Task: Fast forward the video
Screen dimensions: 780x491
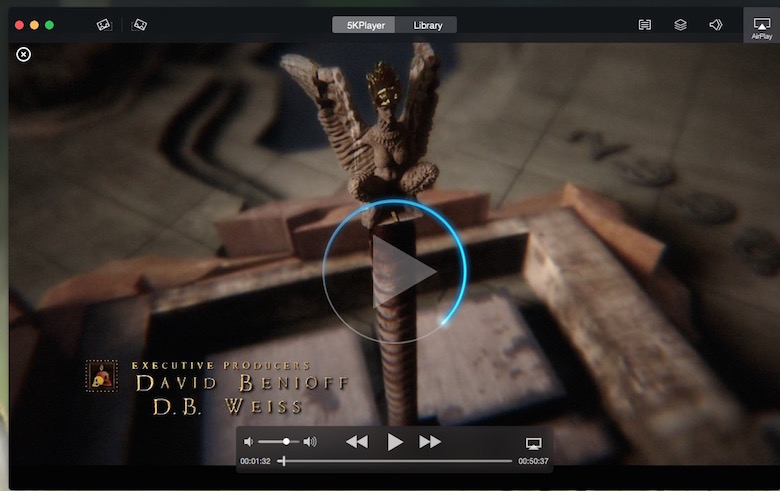Action: pyautogui.click(x=430, y=442)
